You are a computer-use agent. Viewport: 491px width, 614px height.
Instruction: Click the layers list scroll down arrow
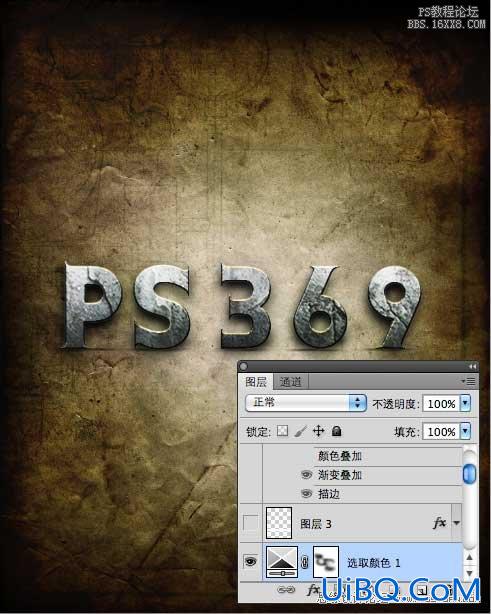(x=469, y=573)
